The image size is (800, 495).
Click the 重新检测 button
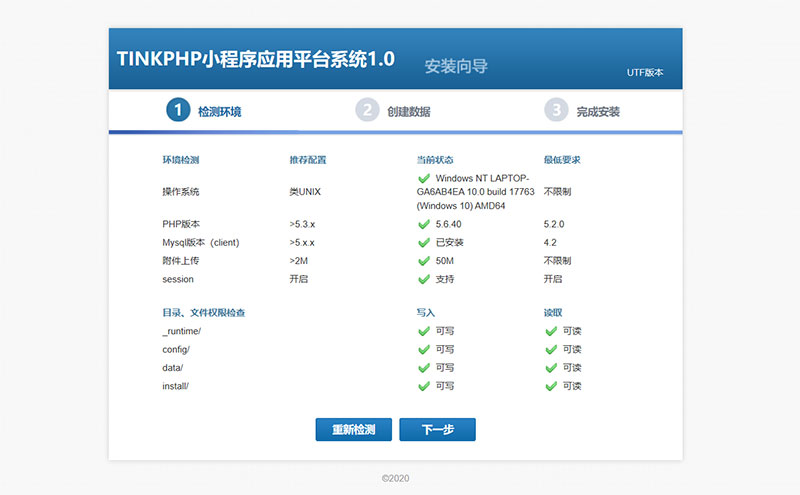353,430
